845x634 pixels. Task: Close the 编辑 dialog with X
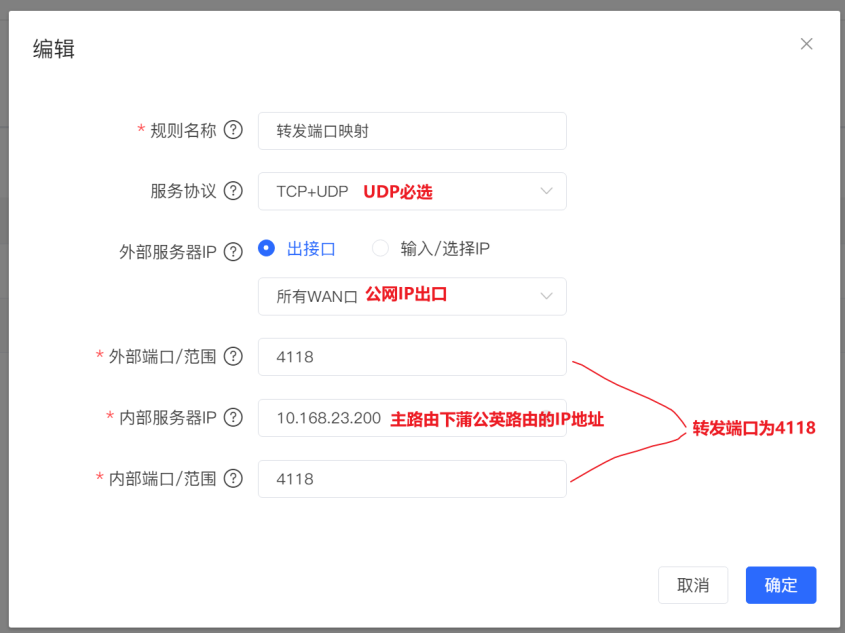806,44
